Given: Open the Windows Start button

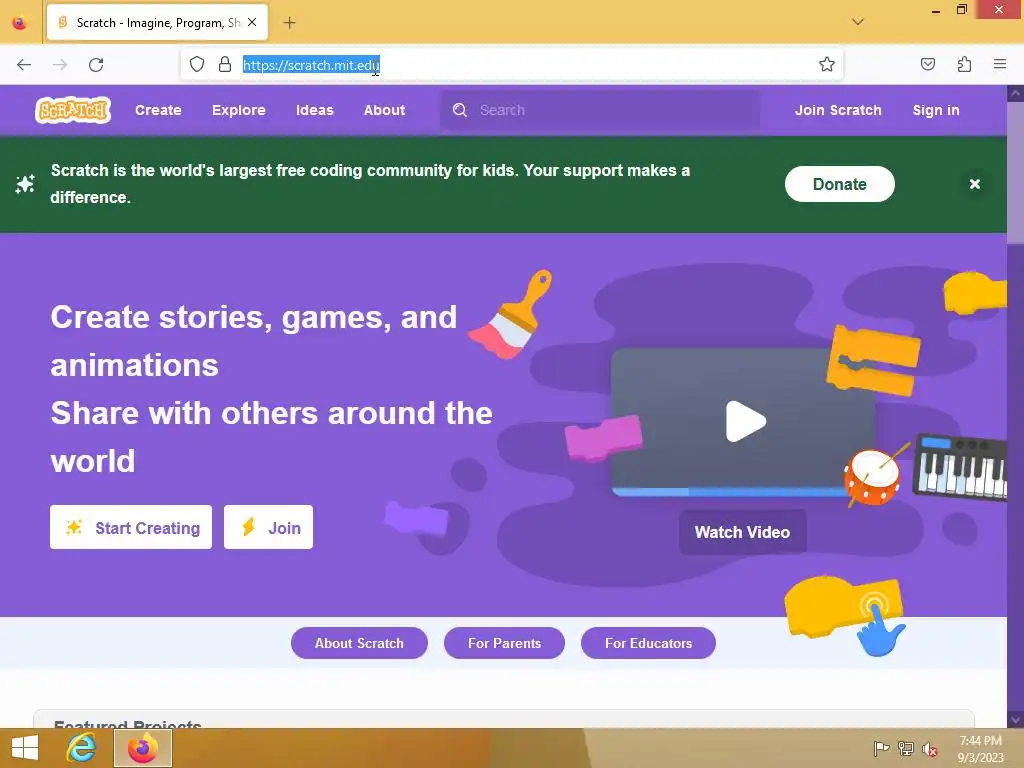Looking at the screenshot, I should pyautogui.click(x=25, y=748).
